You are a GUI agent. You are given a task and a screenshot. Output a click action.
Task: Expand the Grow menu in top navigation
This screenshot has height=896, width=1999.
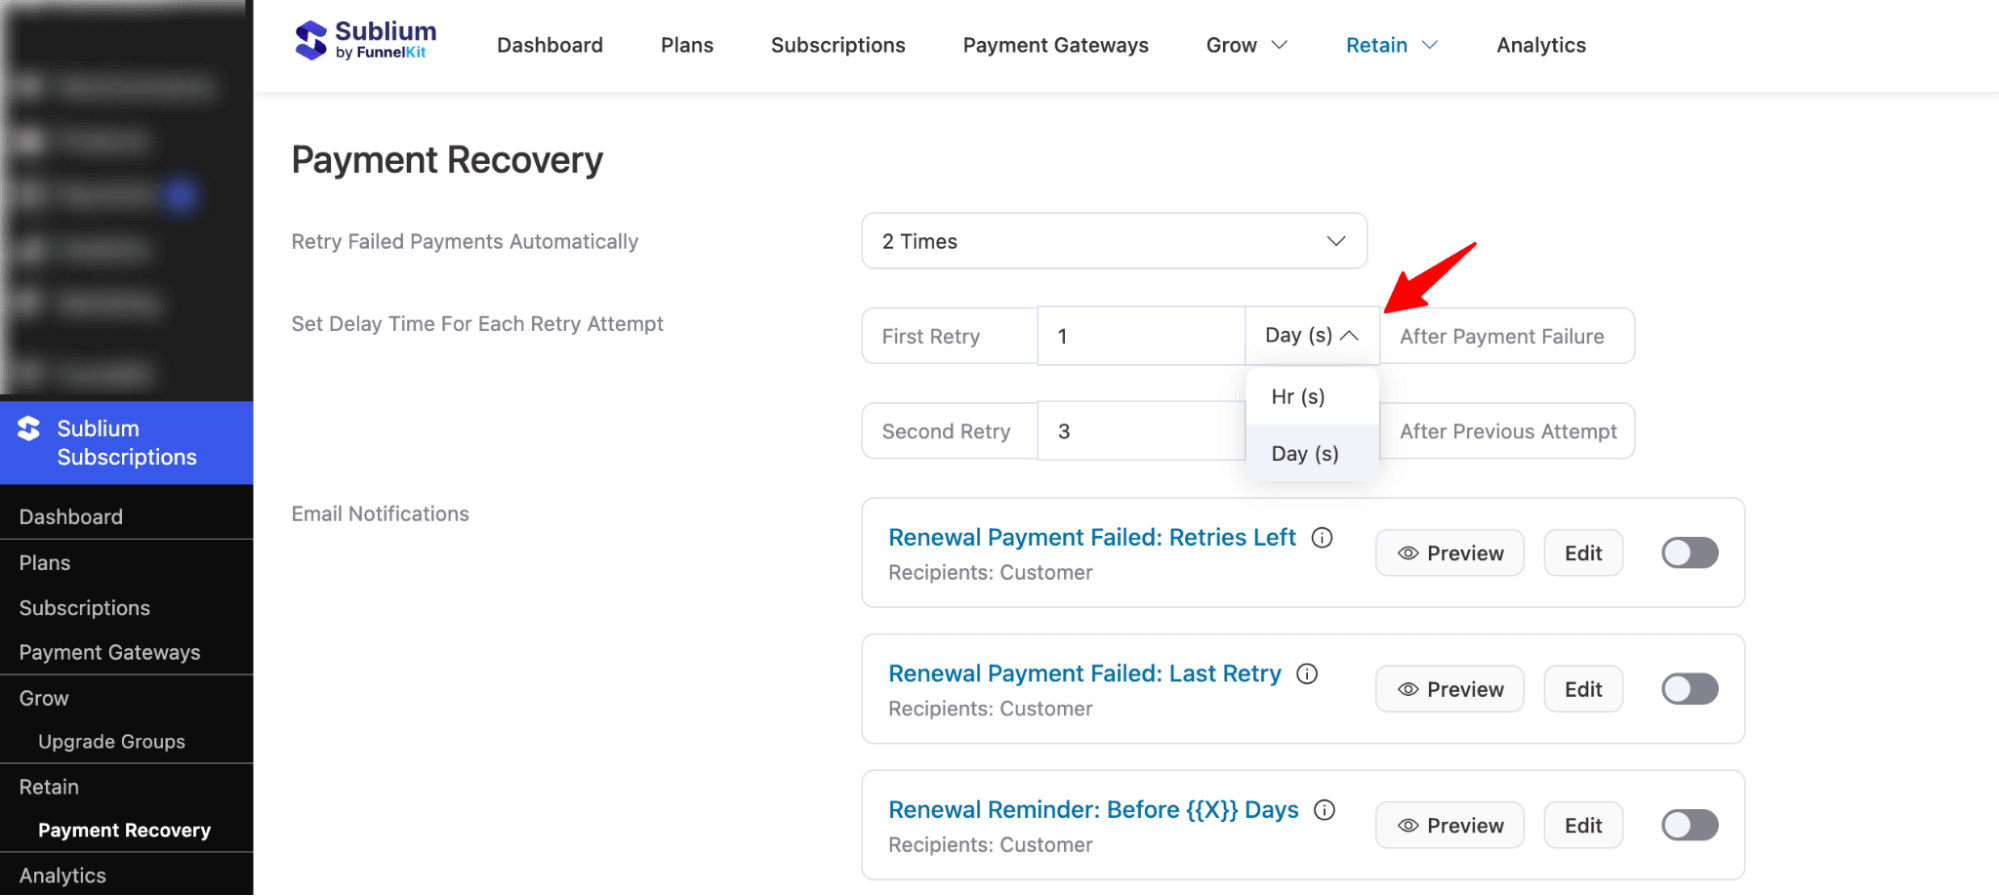[1246, 45]
